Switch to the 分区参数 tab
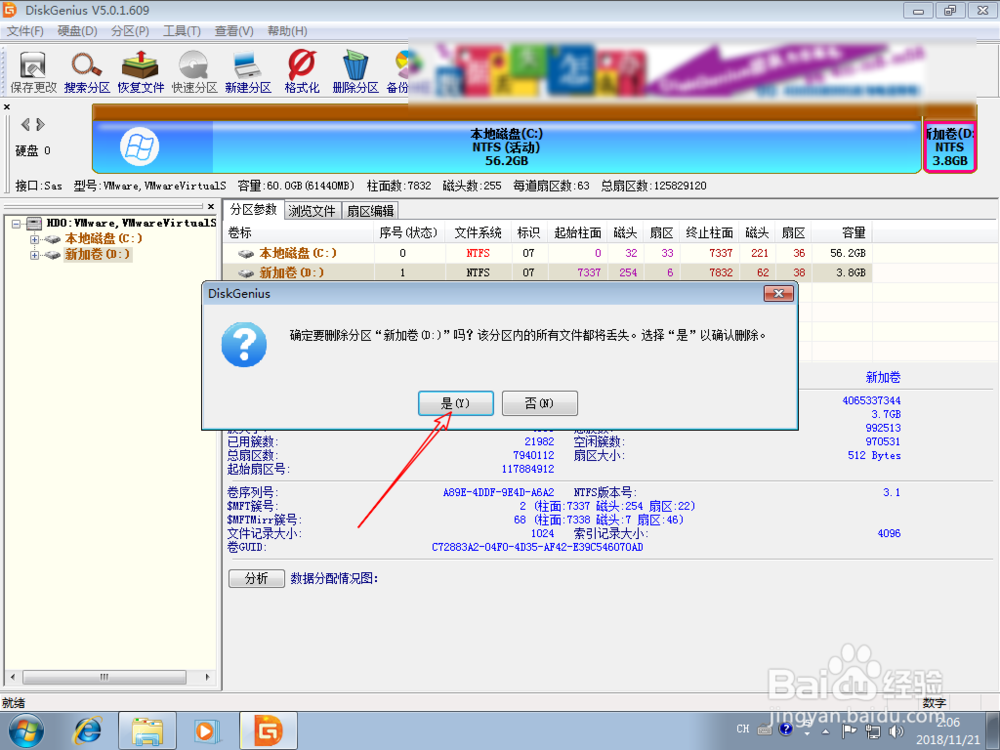This screenshot has width=1000, height=750. coord(253,209)
